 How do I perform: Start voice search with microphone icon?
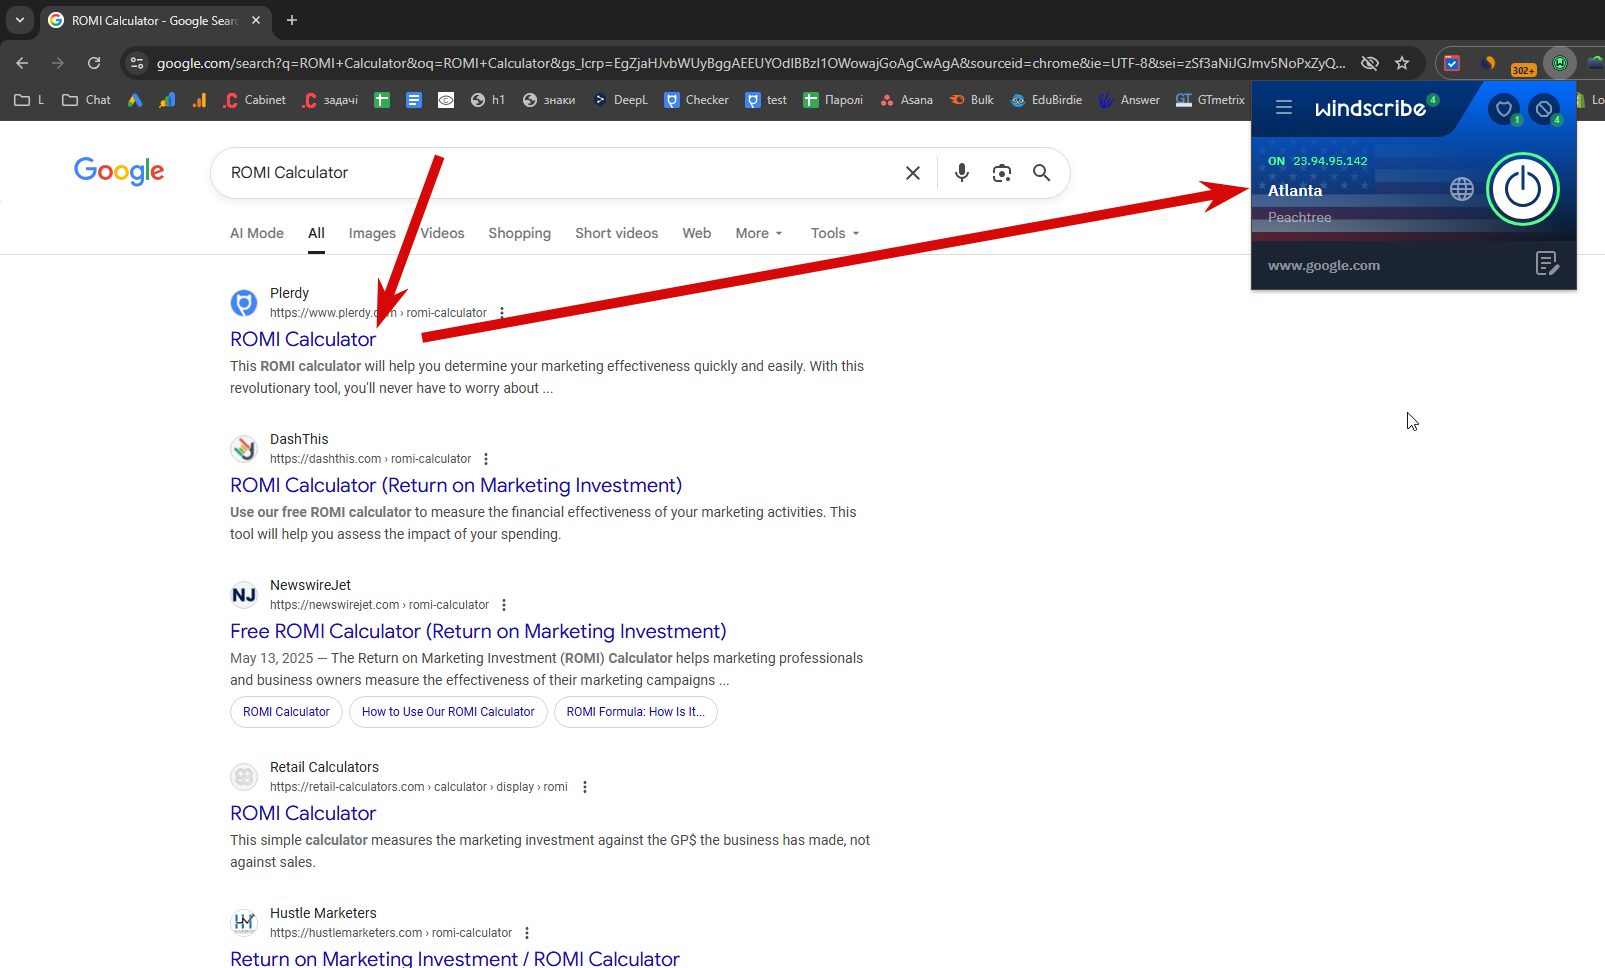point(962,173)
